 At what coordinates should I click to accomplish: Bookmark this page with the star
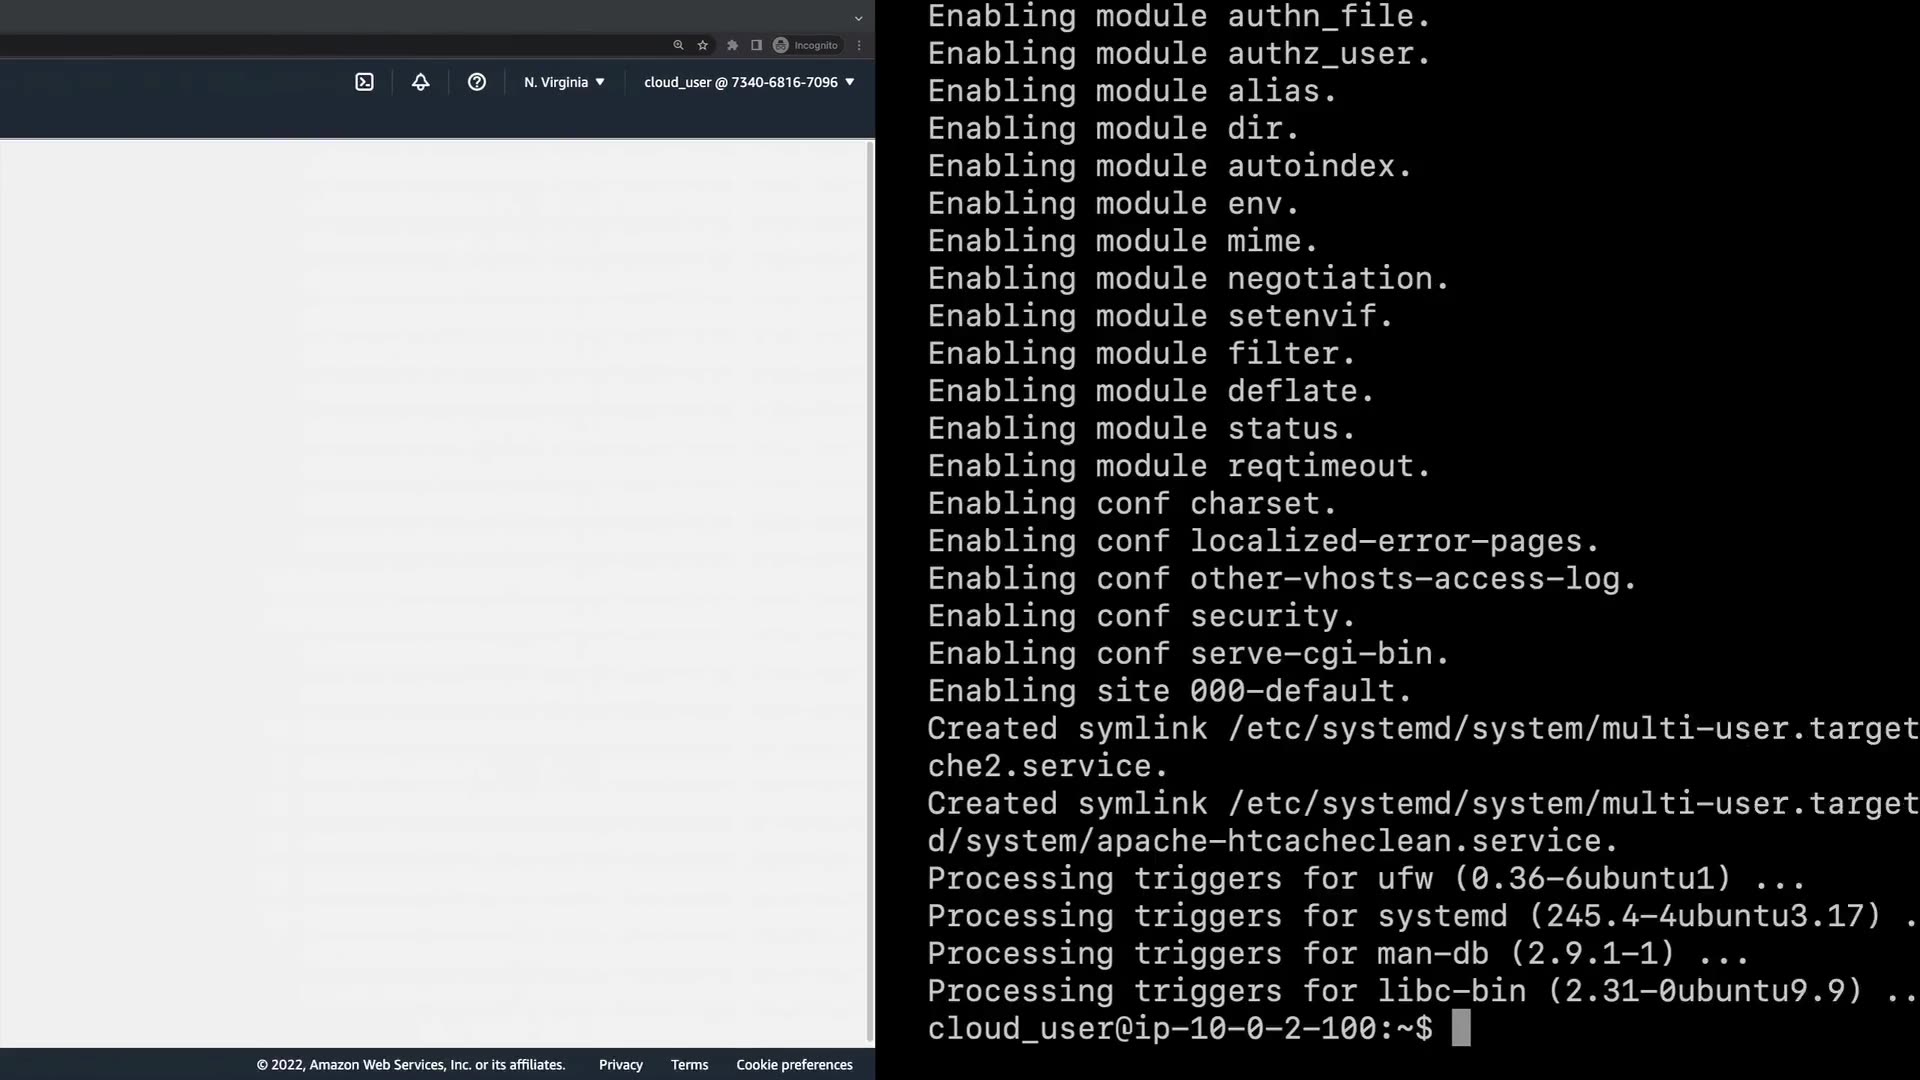click(x=703, y=45)
